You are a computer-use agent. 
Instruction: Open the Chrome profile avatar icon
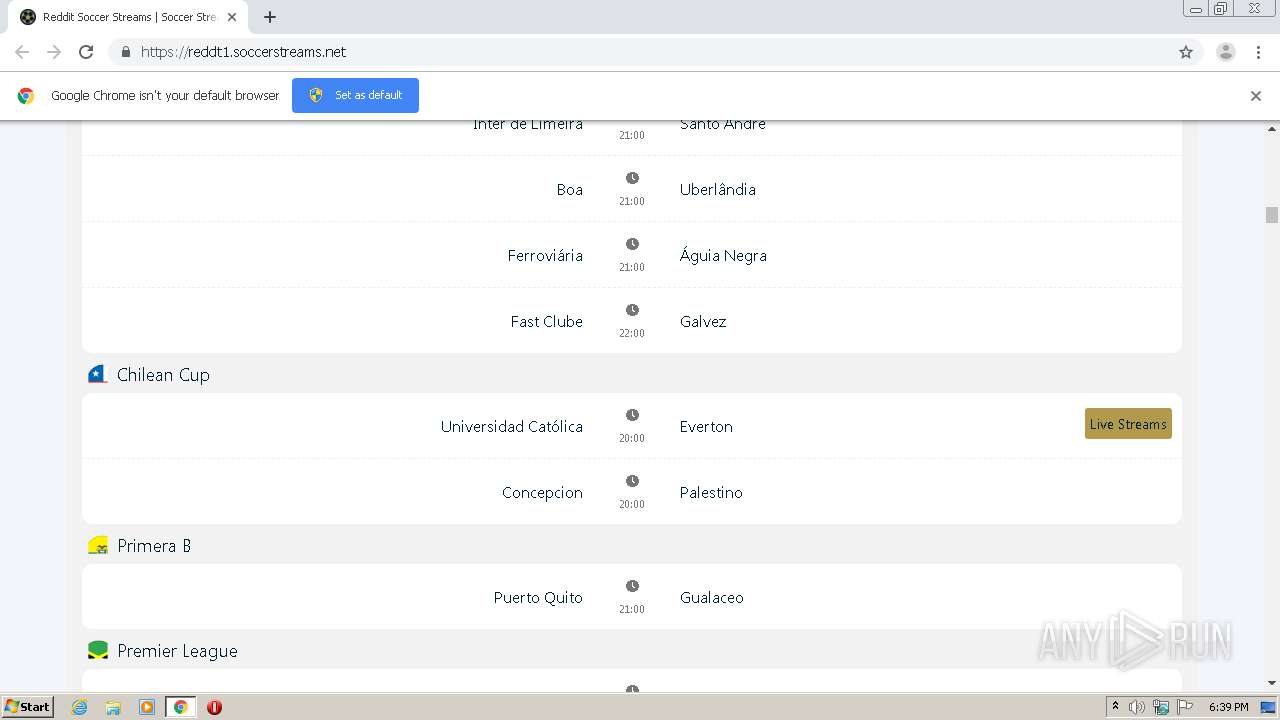coord(1225,52)
